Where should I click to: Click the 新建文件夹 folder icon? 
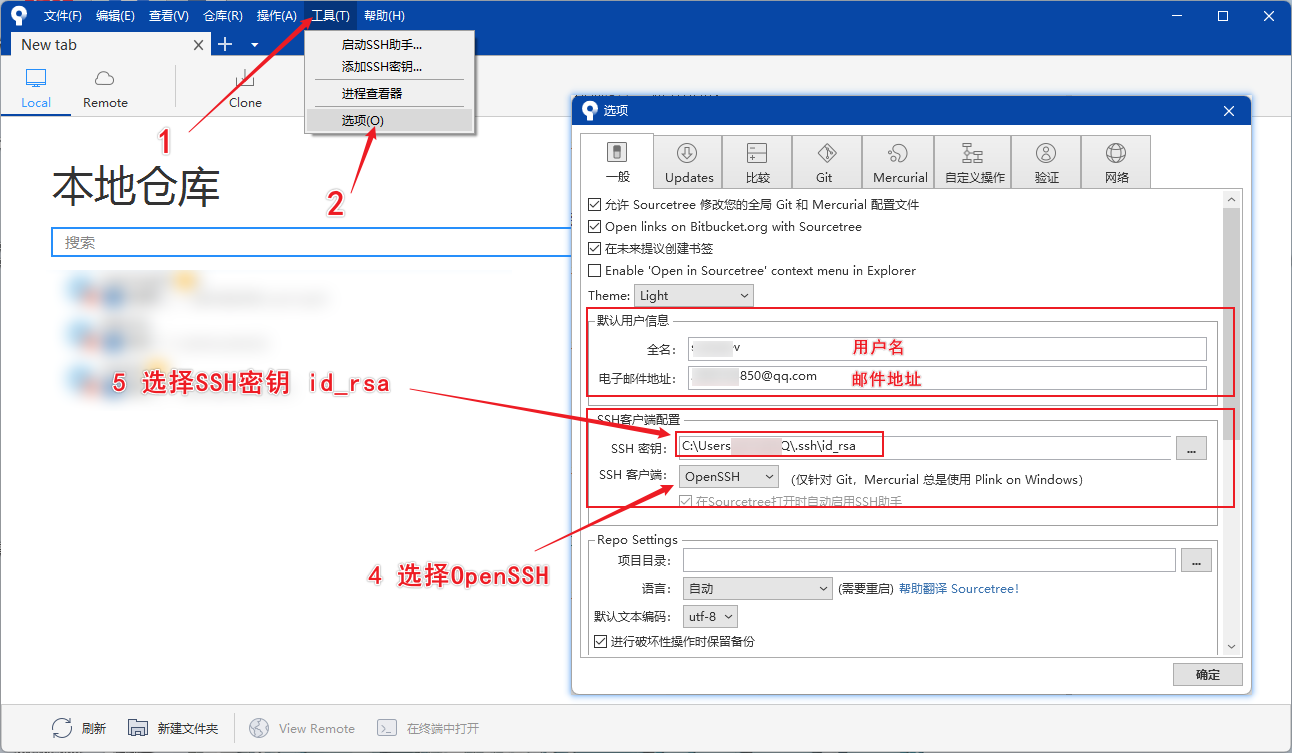(138, 728)
